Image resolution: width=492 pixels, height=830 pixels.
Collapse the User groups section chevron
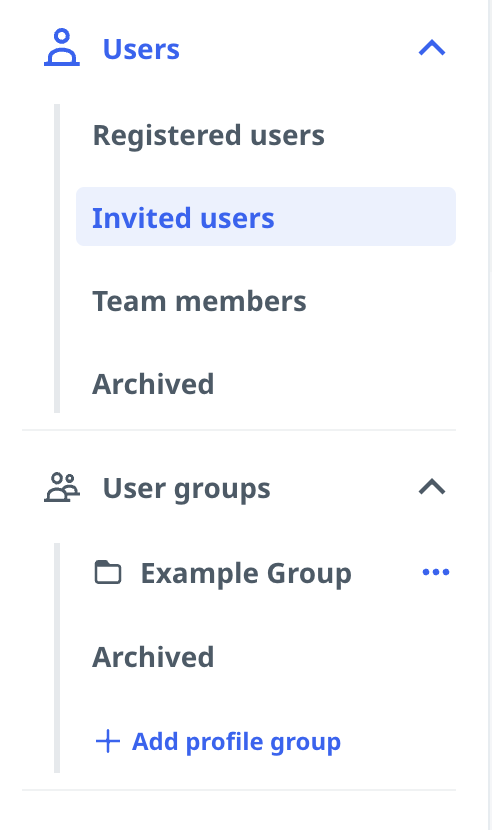[432, 487]
